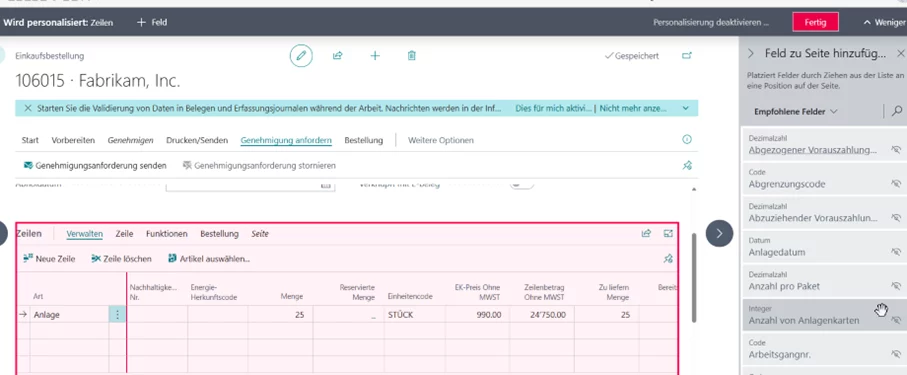Click the Fertig button
Screen dimensions: 907x375
pos(815,23)
